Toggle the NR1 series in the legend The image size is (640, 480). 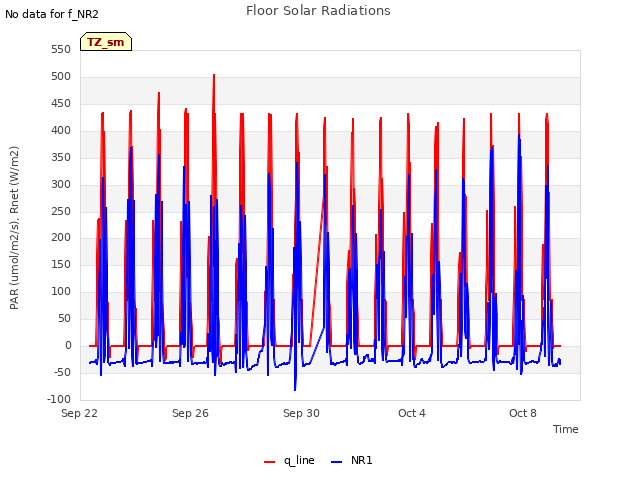(352, 460)
